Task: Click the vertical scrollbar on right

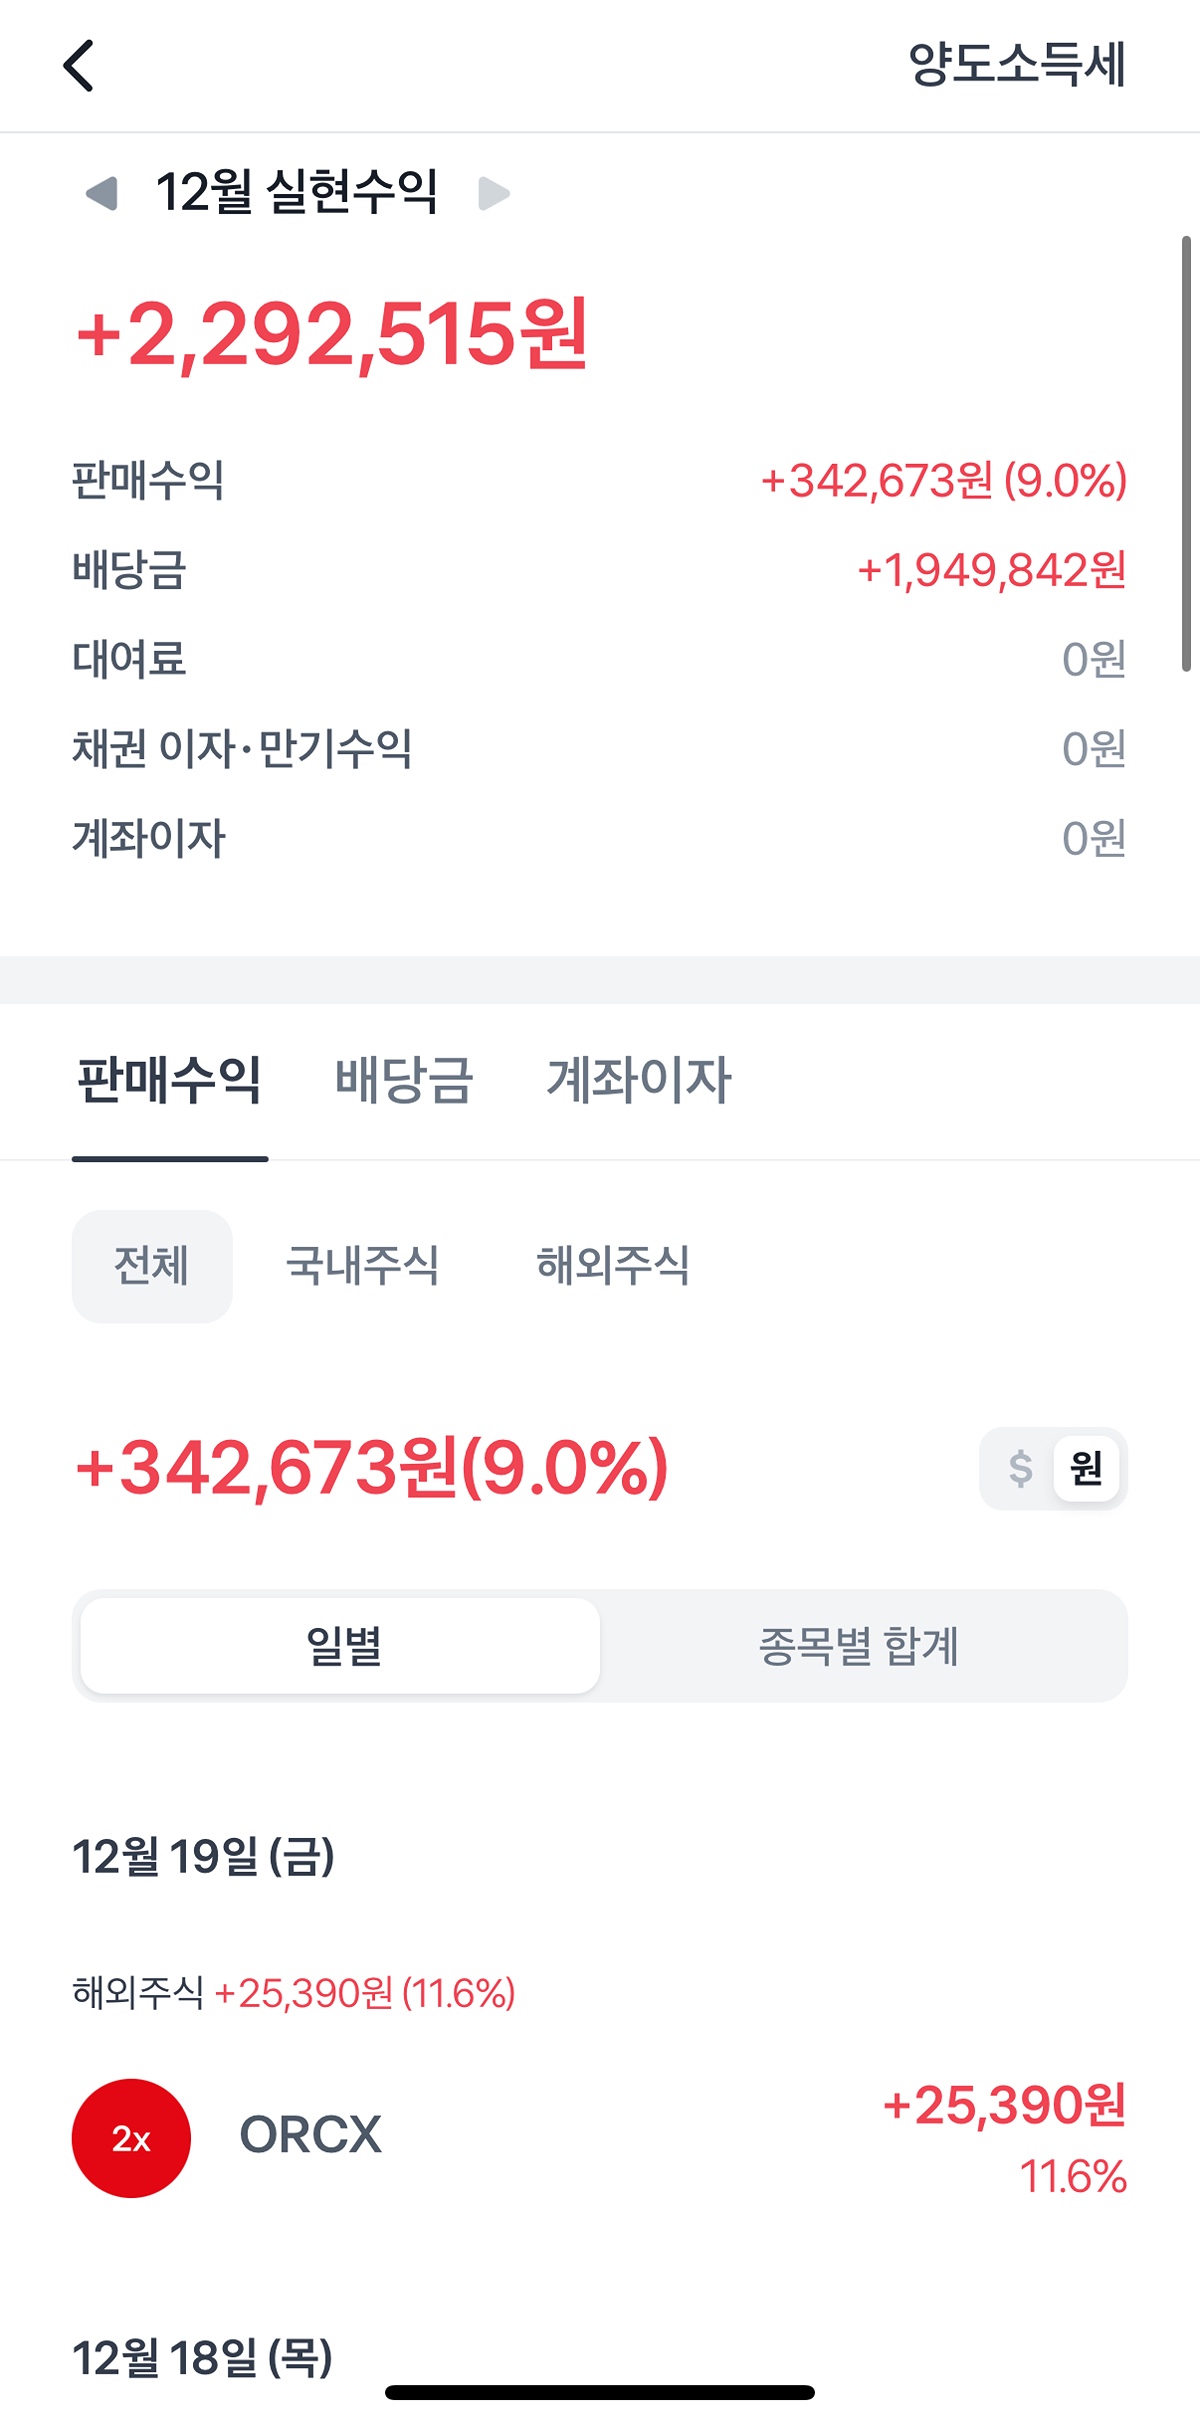Action: click(1186, 452)
